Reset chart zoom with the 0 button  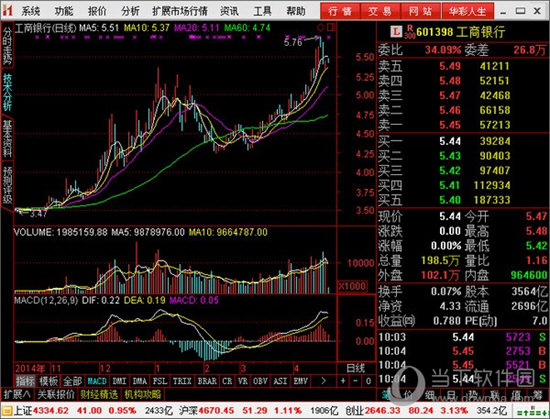pos(368,381)
